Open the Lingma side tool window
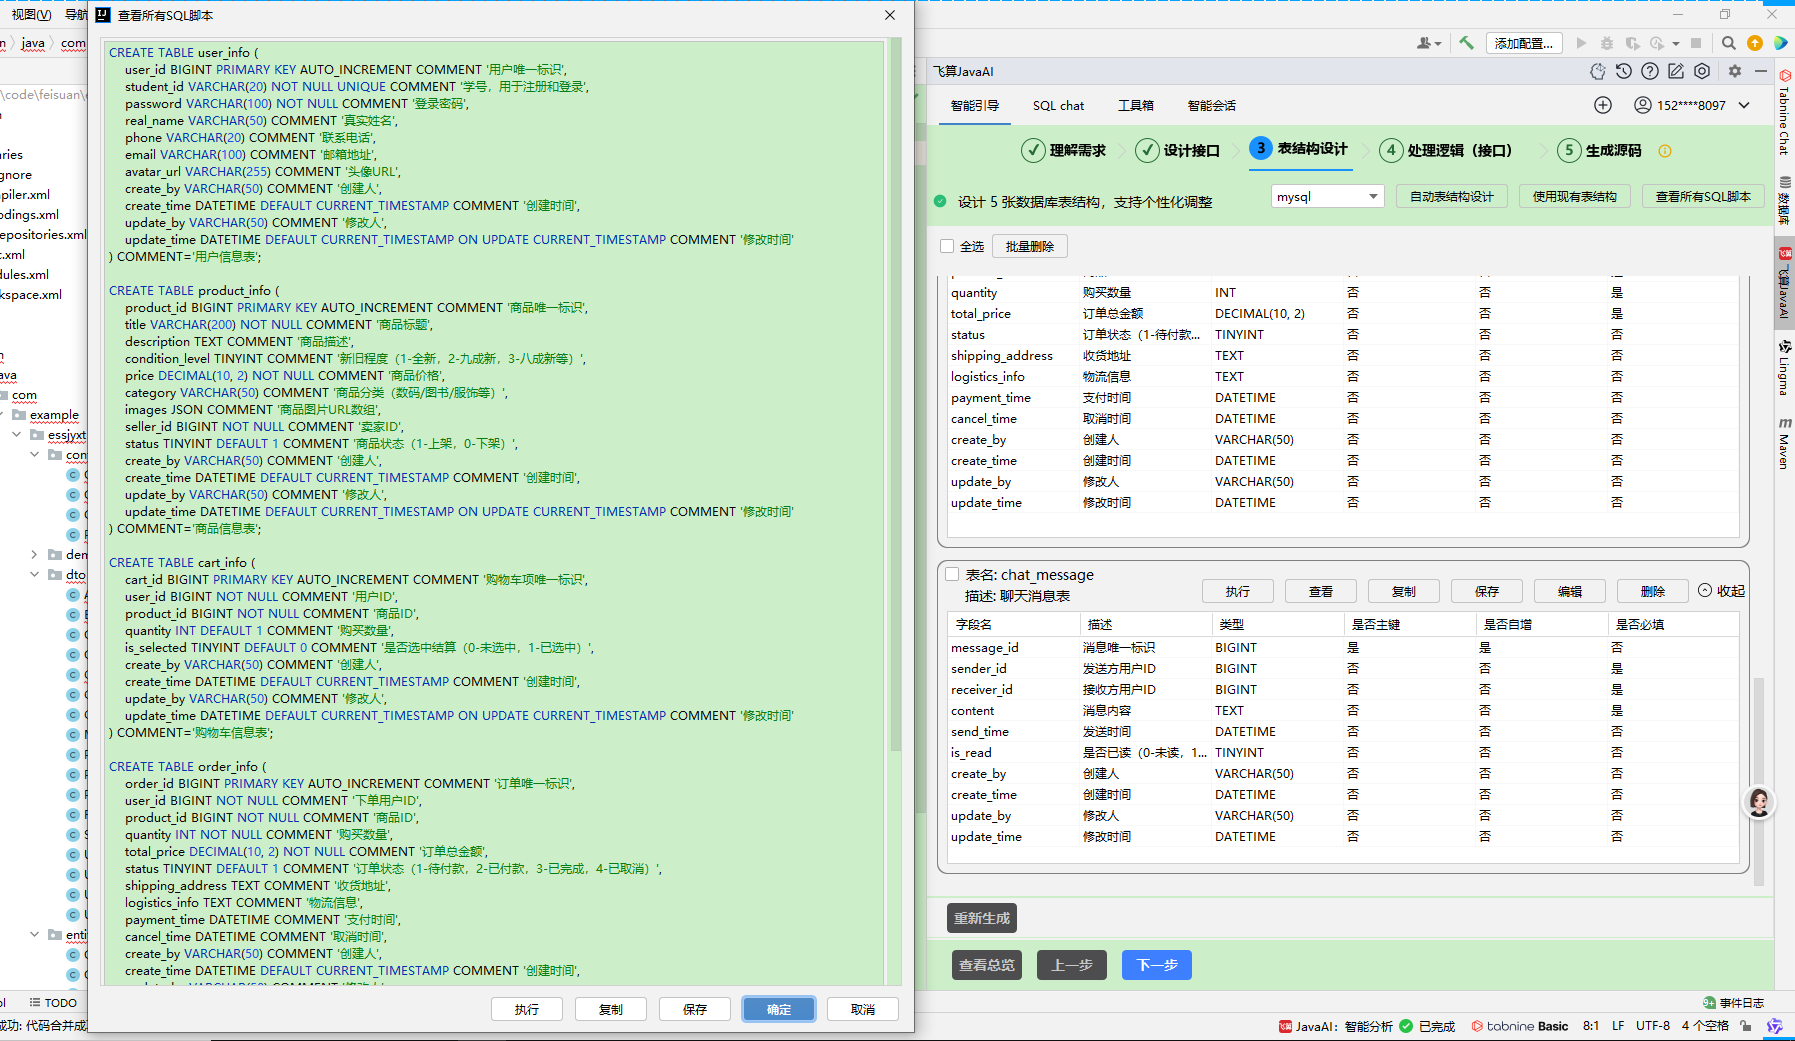 (1784, 368)
